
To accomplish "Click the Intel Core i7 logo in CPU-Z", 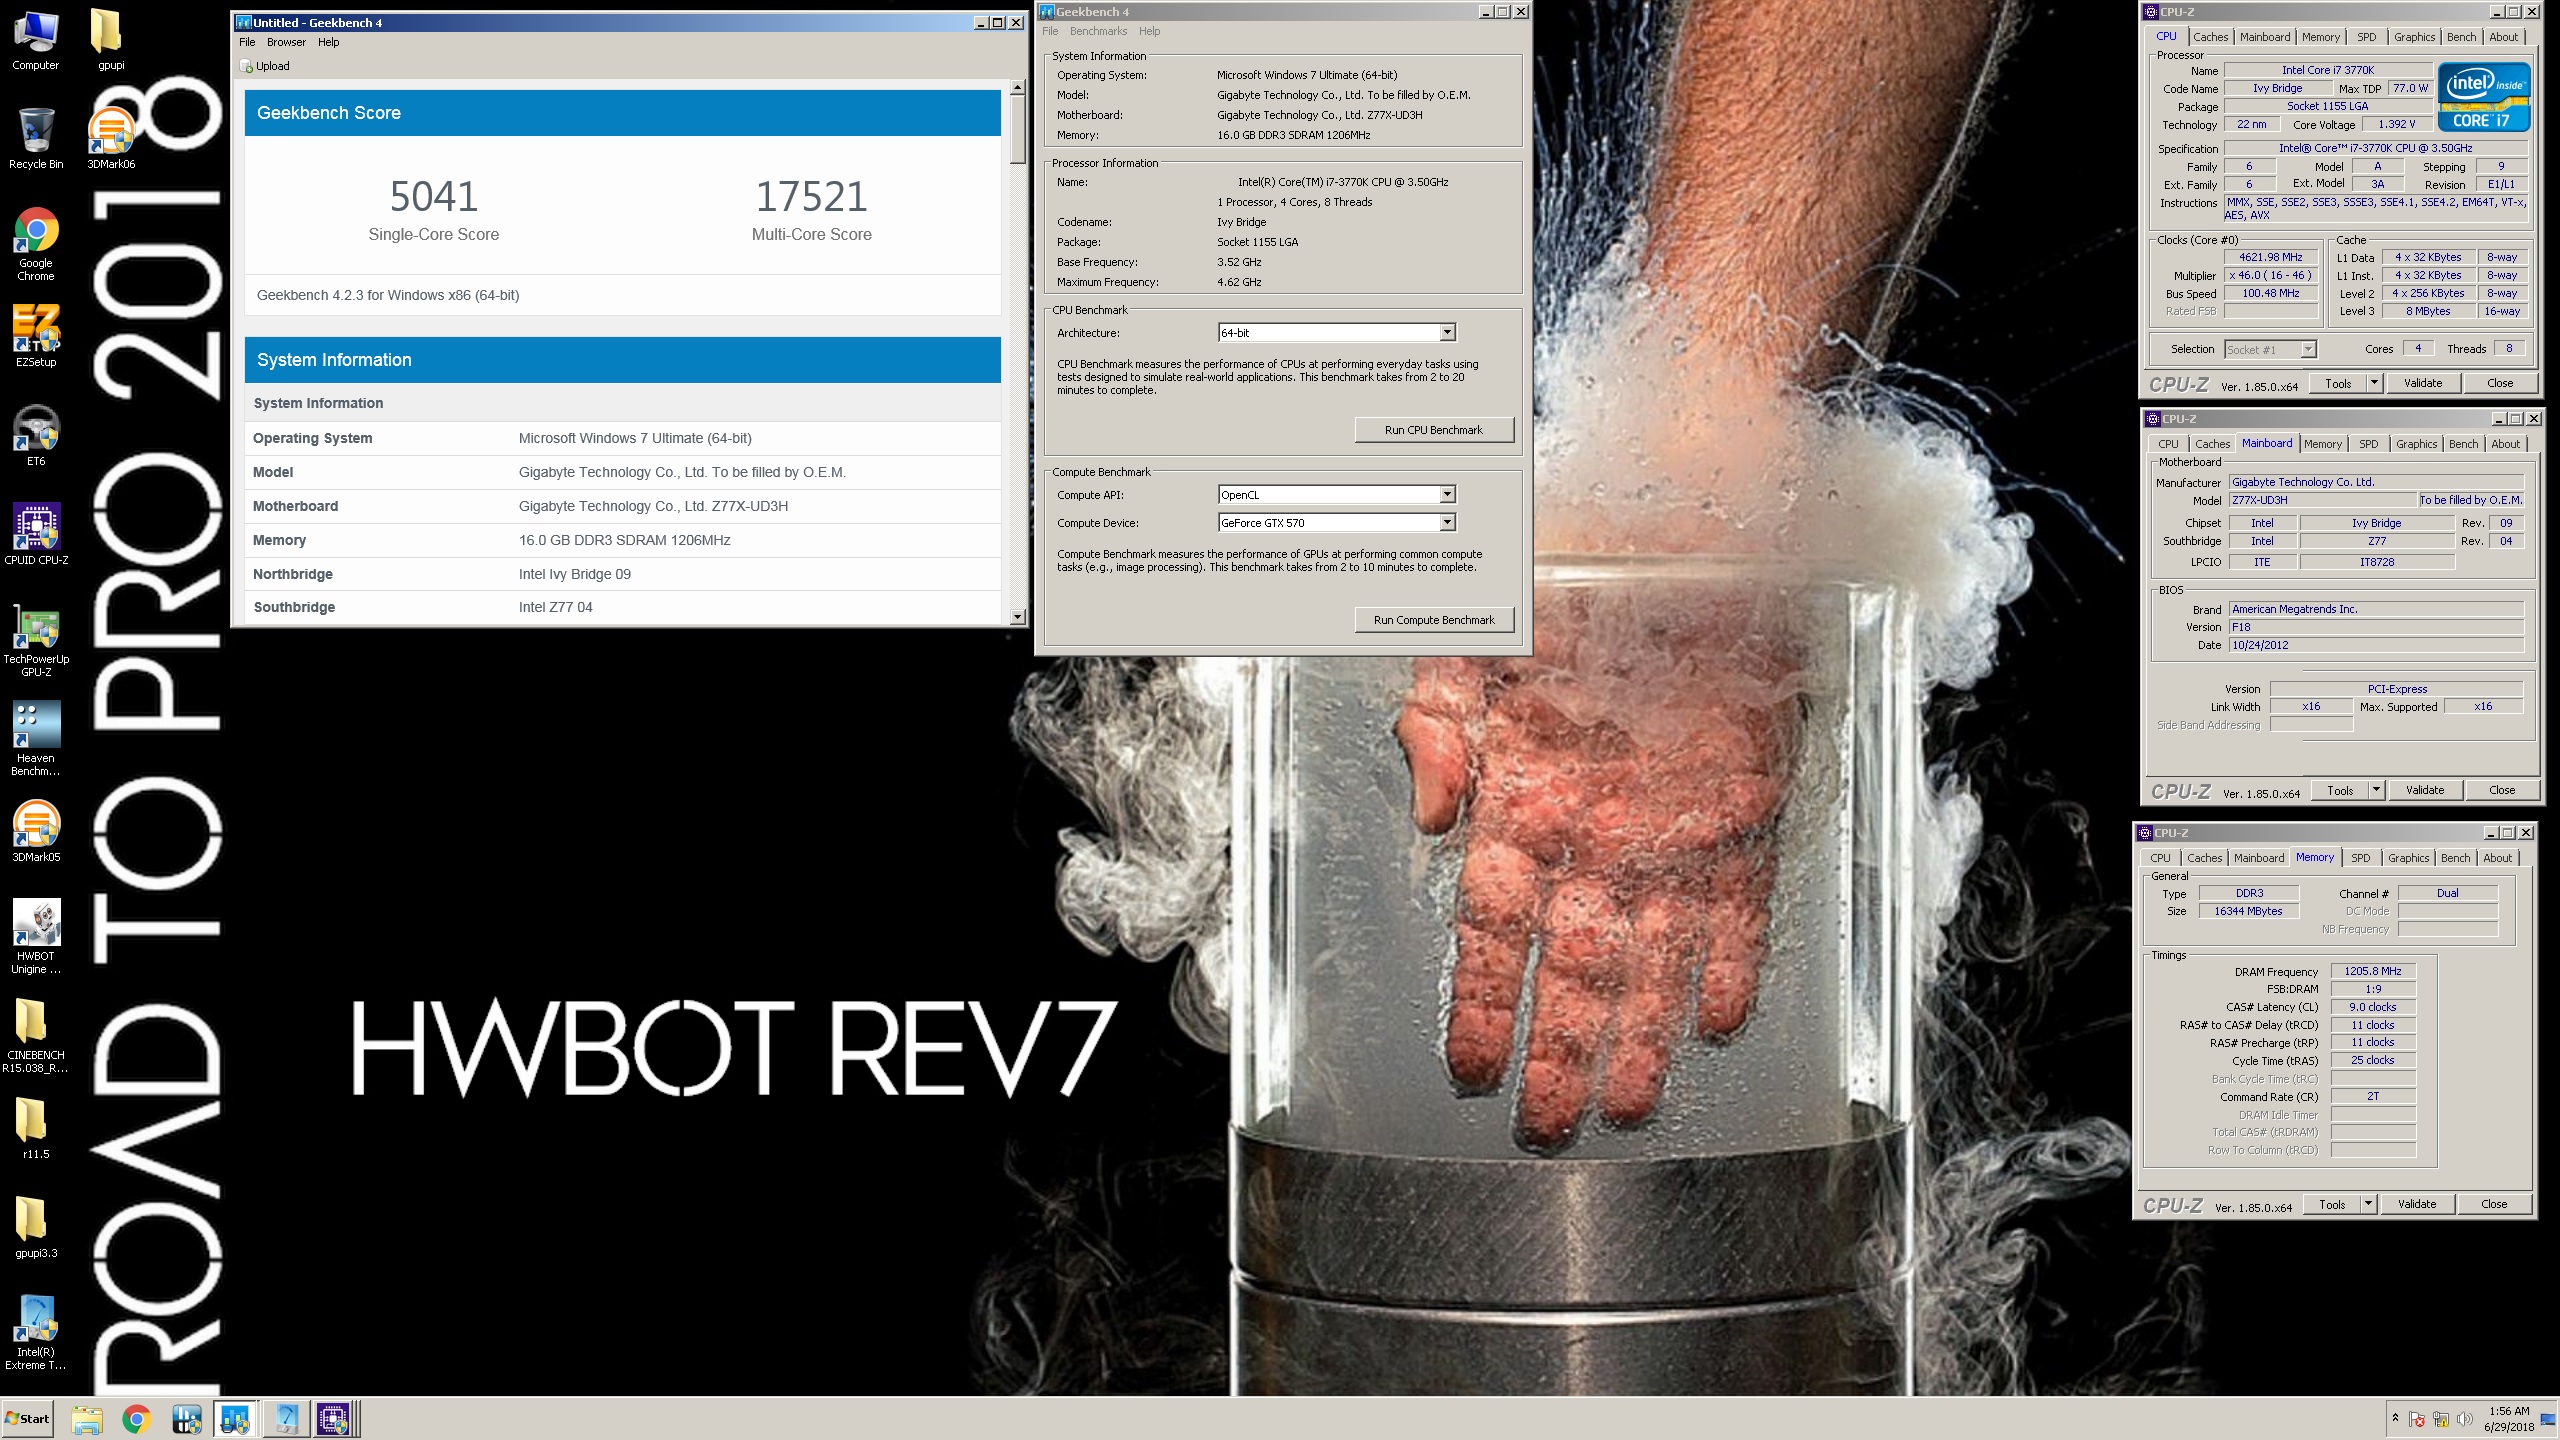I will tap(2484, 97).
